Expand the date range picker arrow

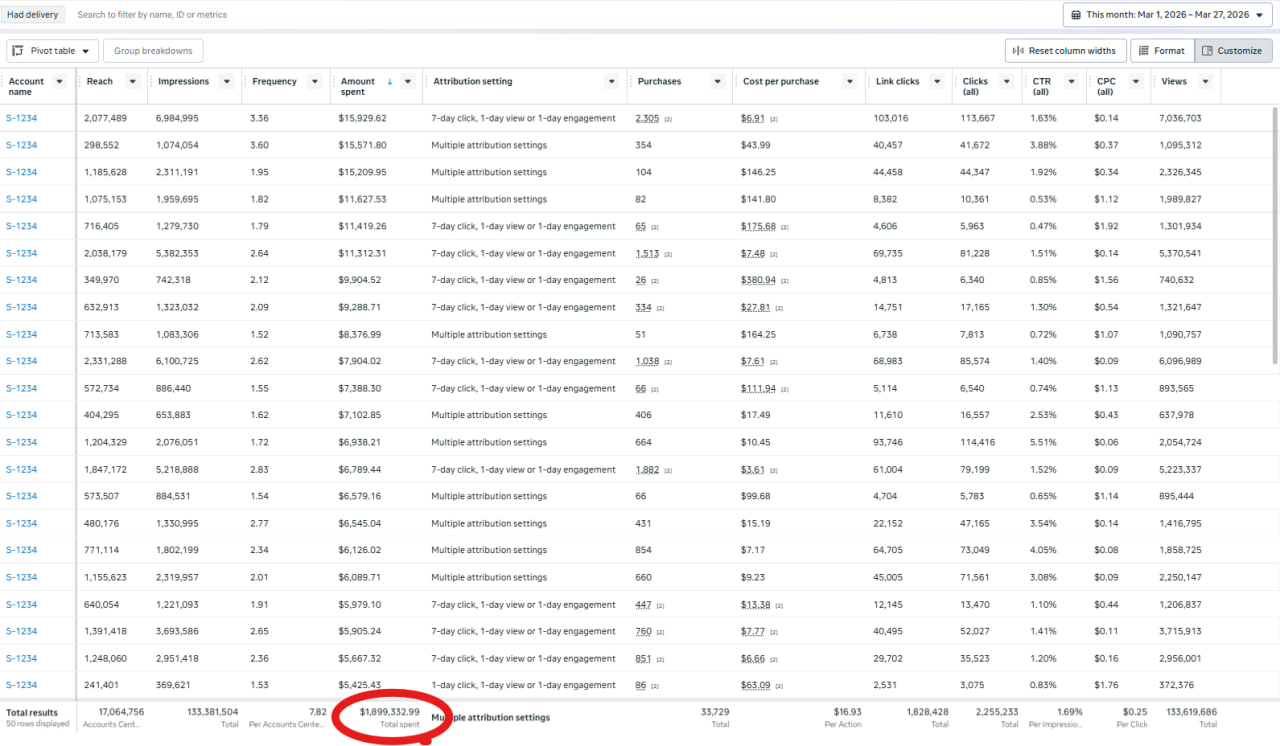point(1259,15)
